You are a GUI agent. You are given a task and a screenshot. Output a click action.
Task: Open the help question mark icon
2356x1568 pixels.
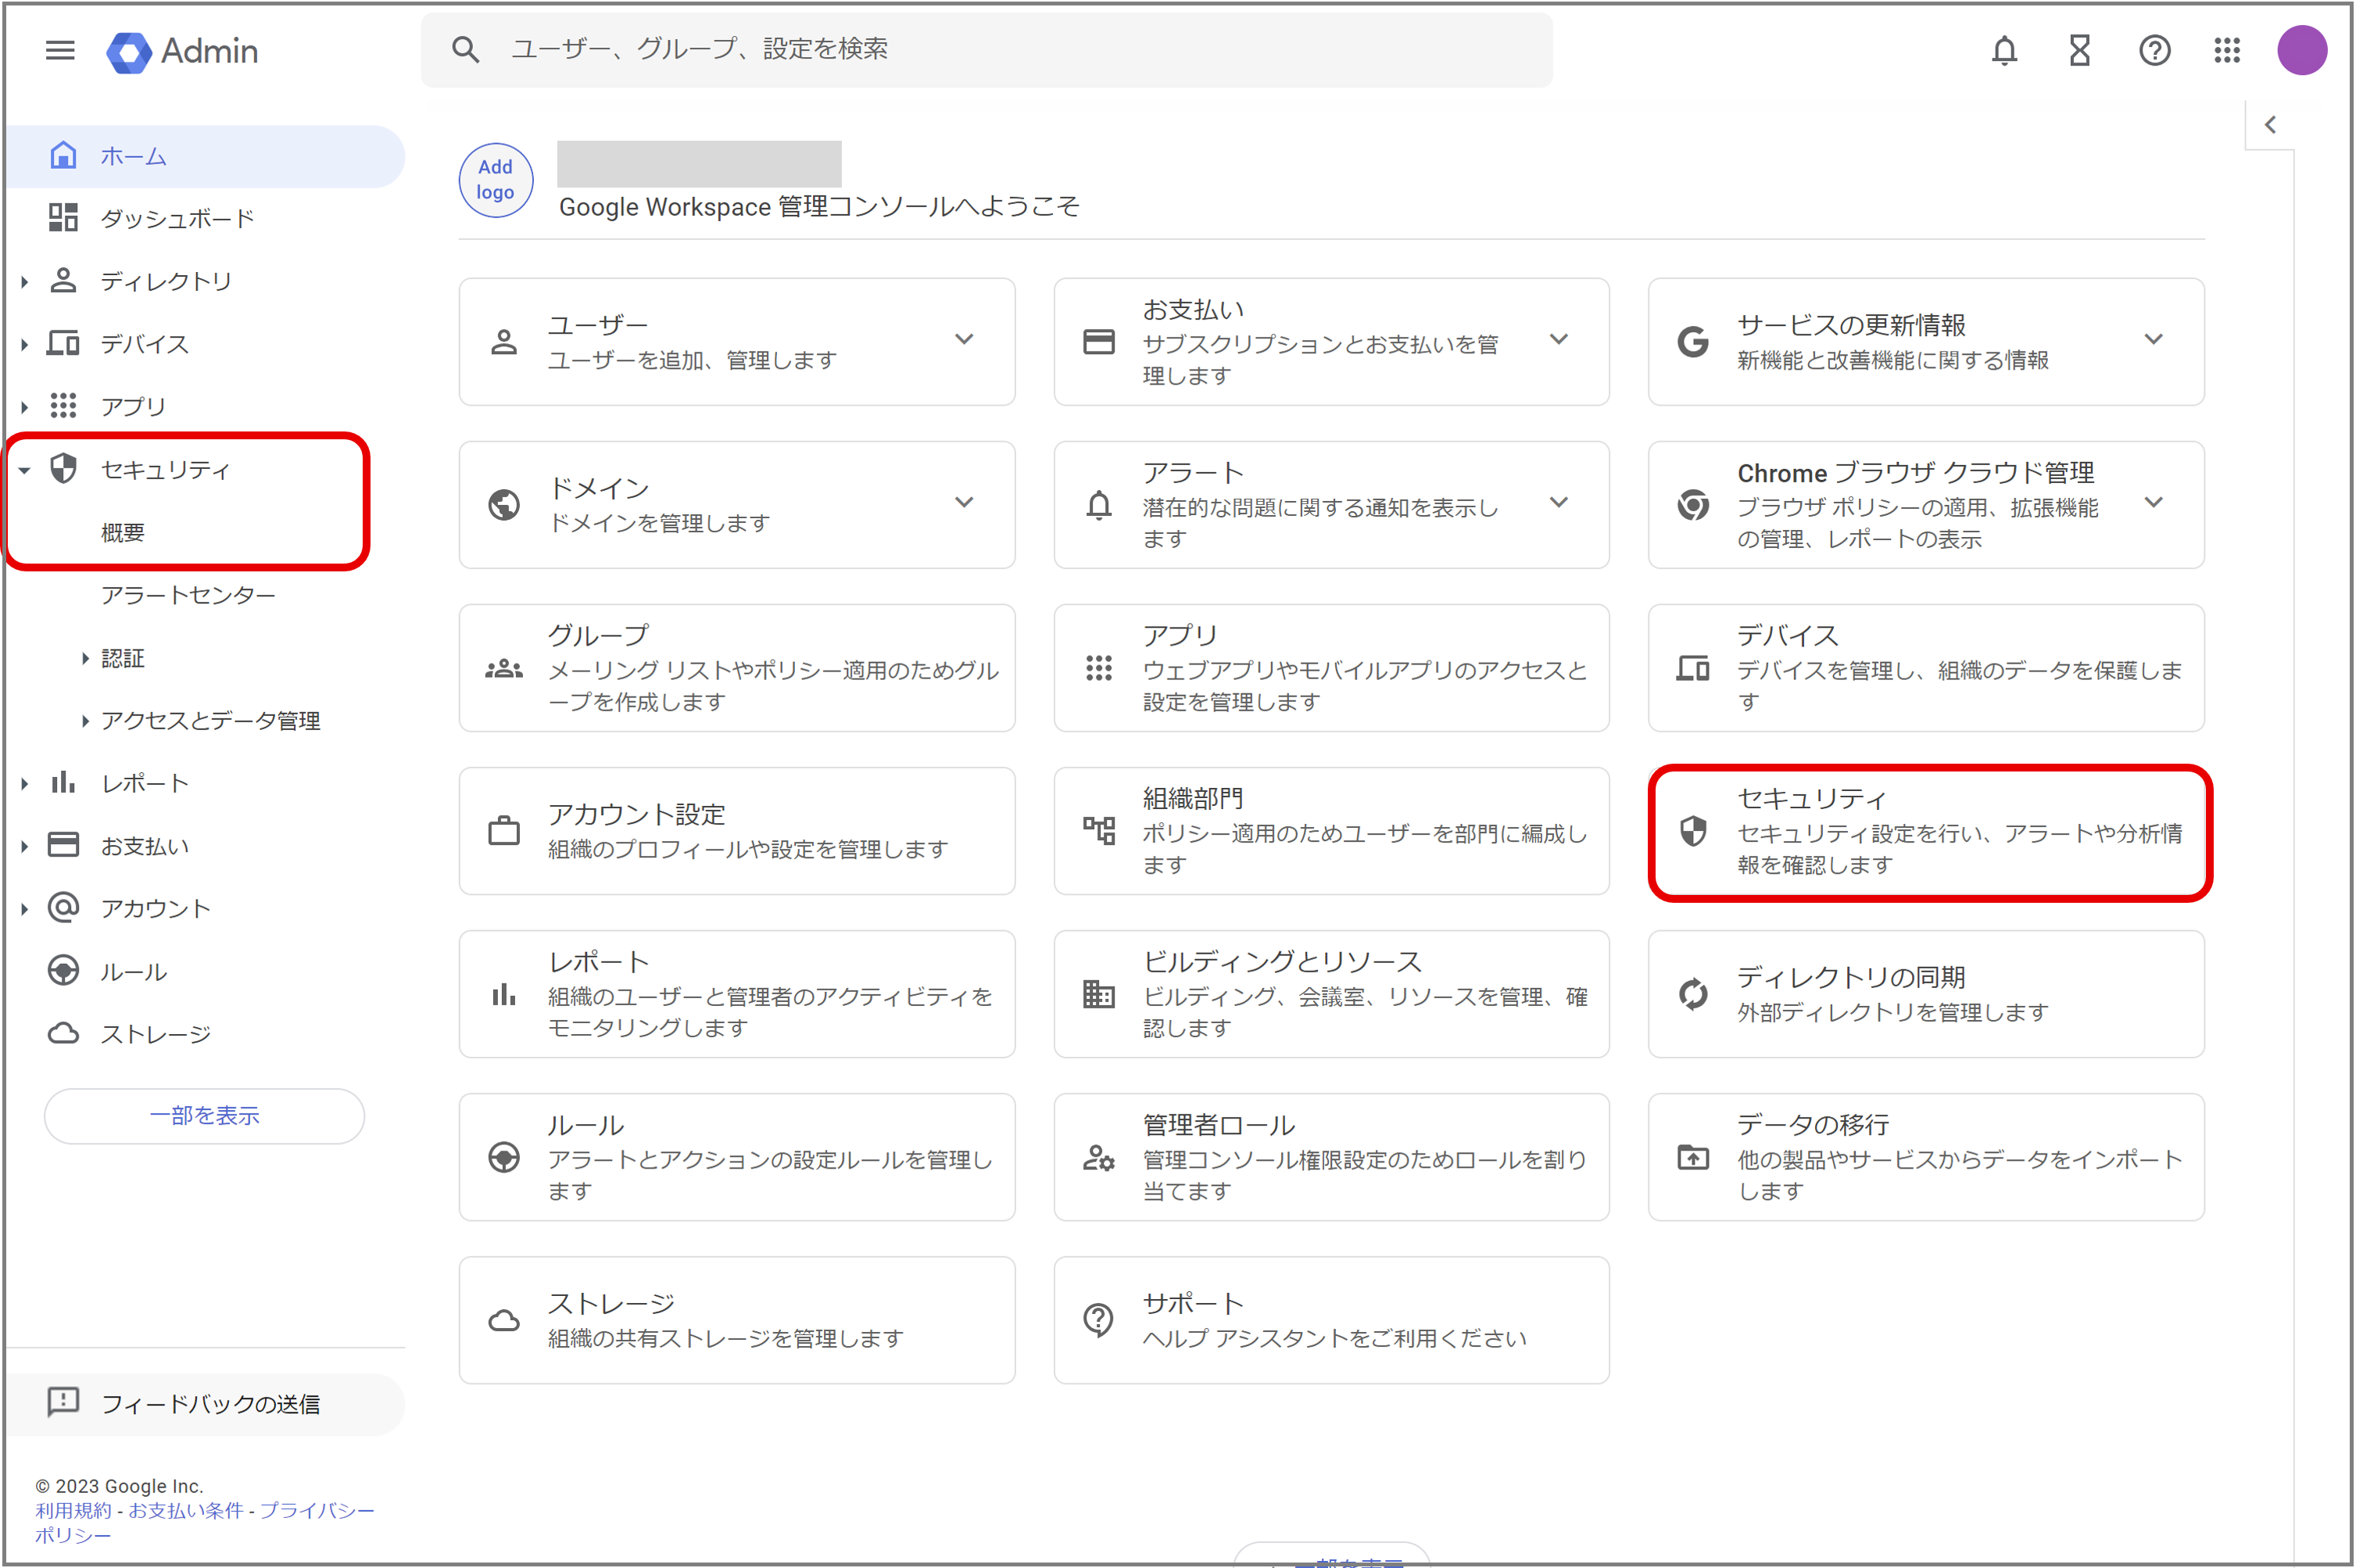(2154, 50)
